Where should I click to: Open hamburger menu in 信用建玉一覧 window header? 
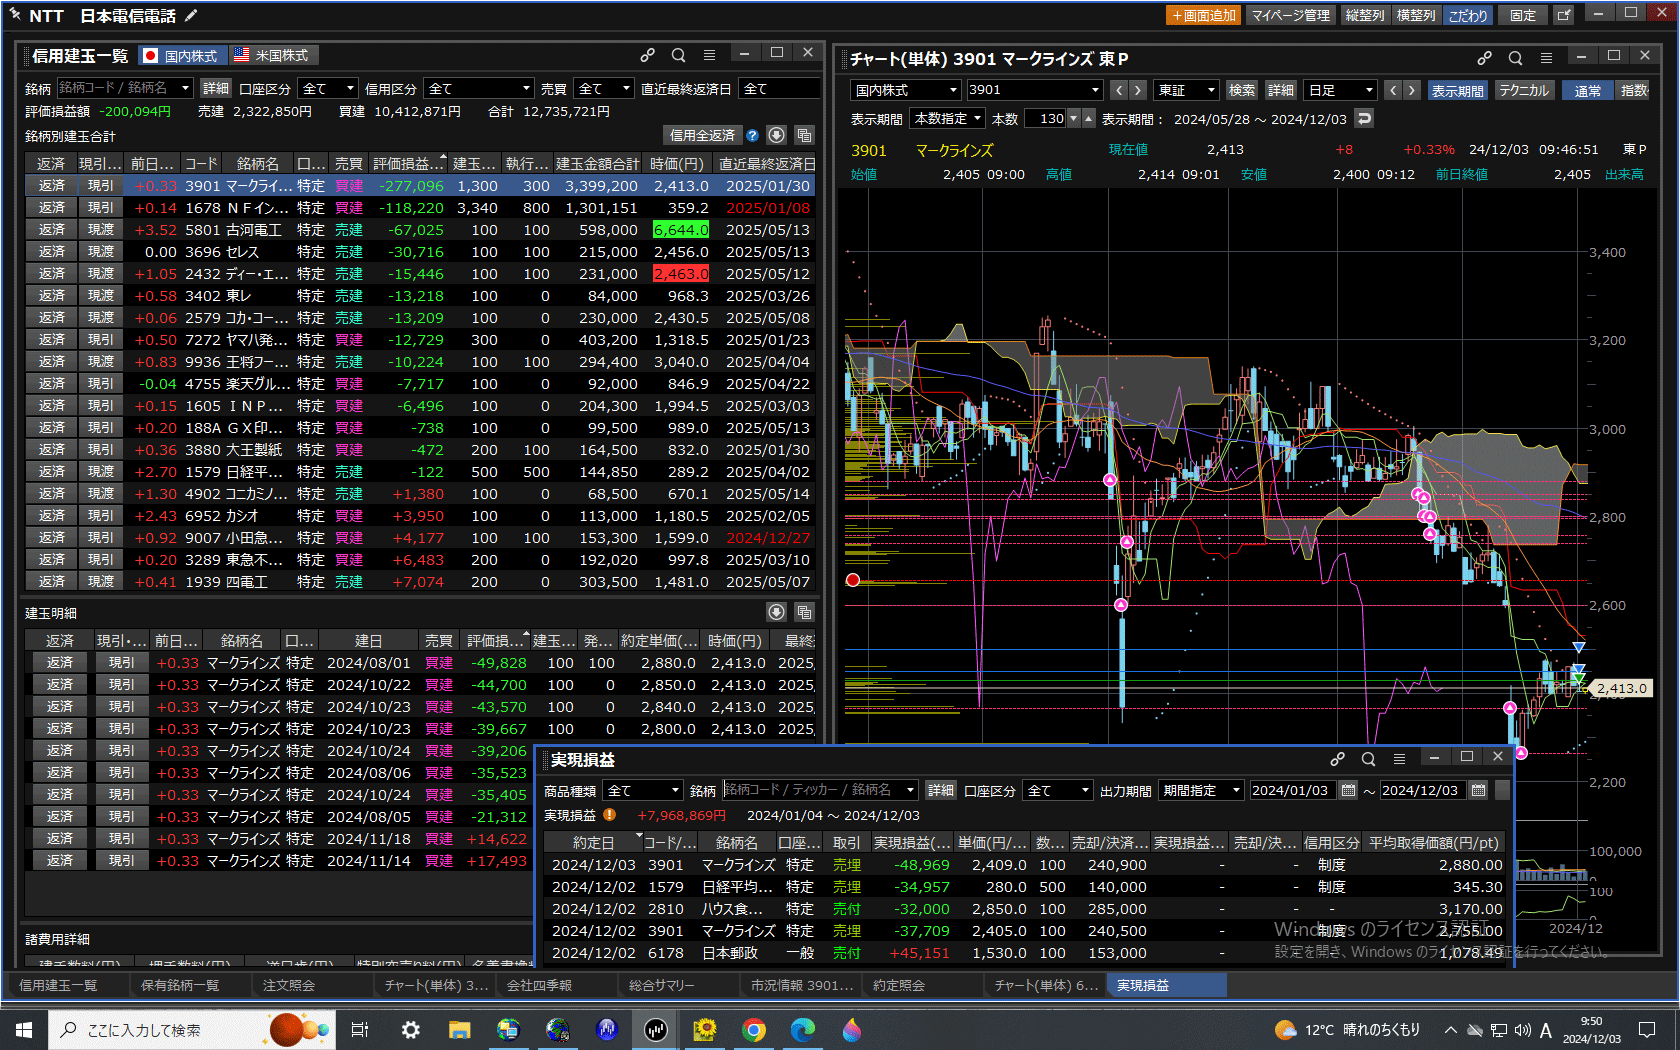coord(709,55)
